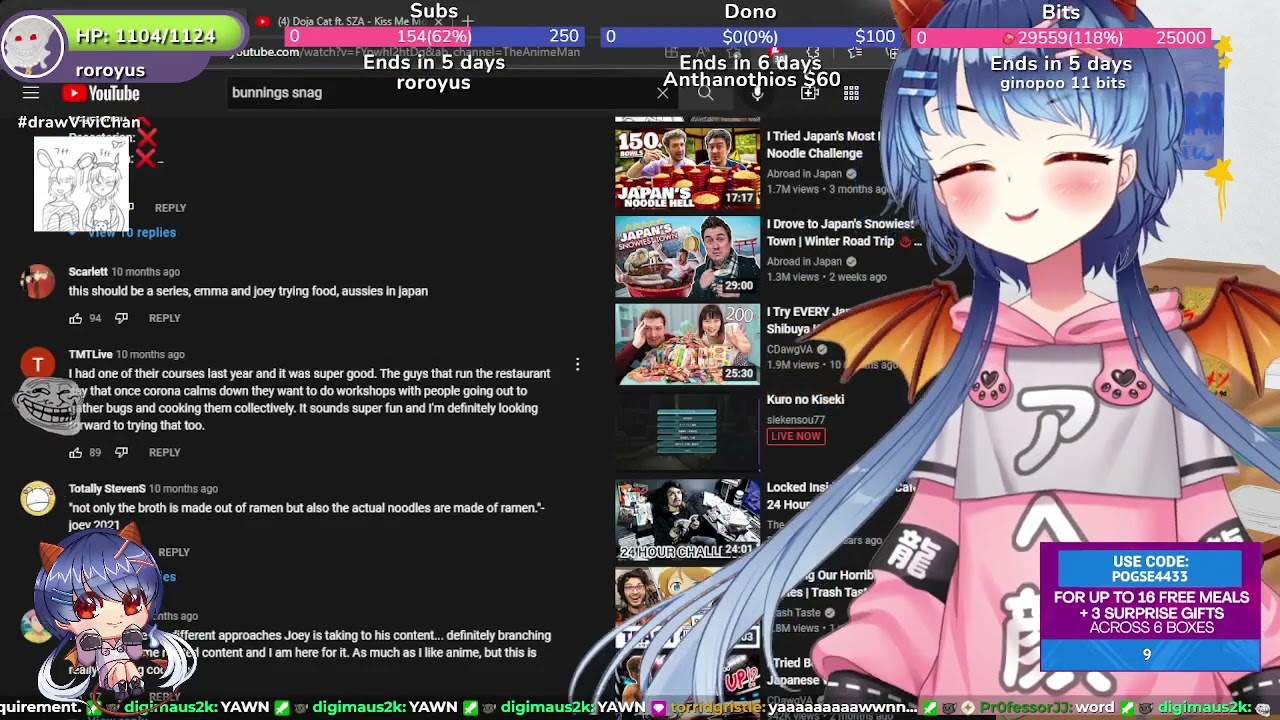
Task: Open Scarlett's channel avatar
Action: (x=37, y=281)
